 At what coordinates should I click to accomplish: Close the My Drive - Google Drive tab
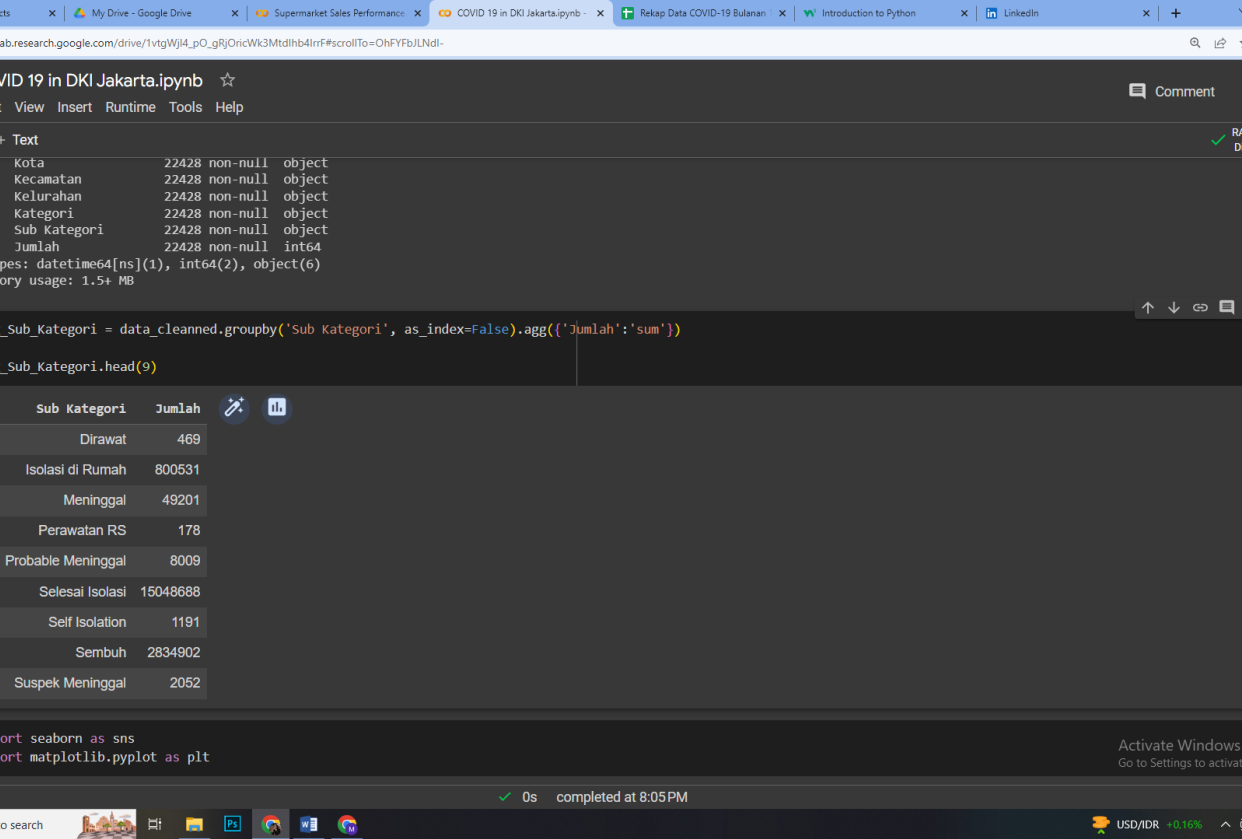(x=236, y=14)
